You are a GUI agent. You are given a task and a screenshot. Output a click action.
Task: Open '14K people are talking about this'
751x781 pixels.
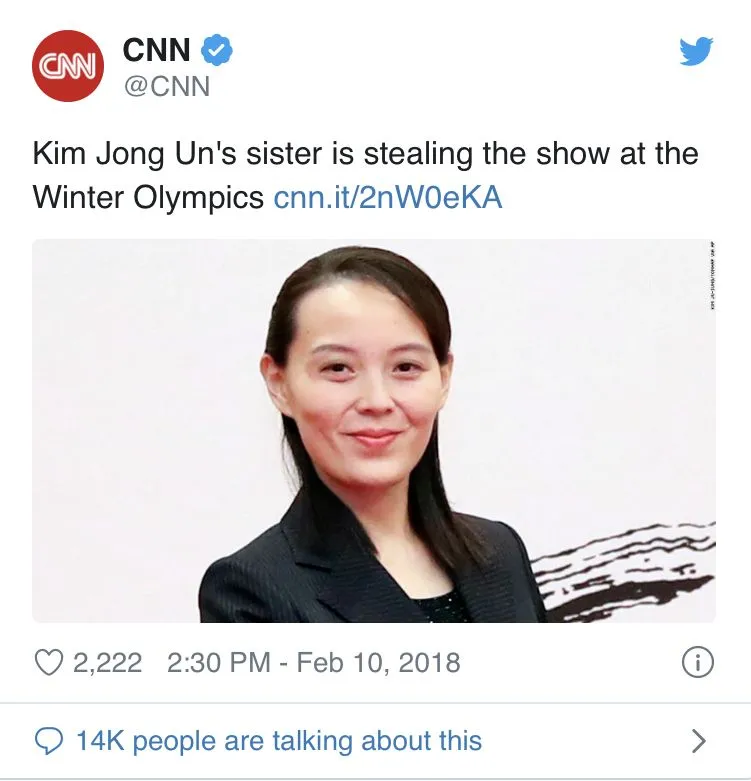click(279, 741)
